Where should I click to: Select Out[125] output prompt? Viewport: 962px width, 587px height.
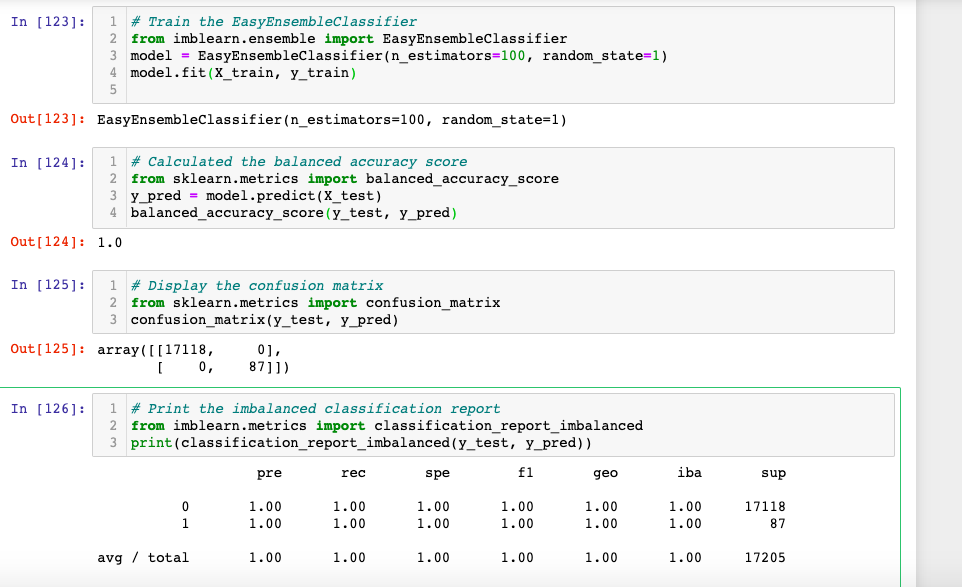coord(48,349)
